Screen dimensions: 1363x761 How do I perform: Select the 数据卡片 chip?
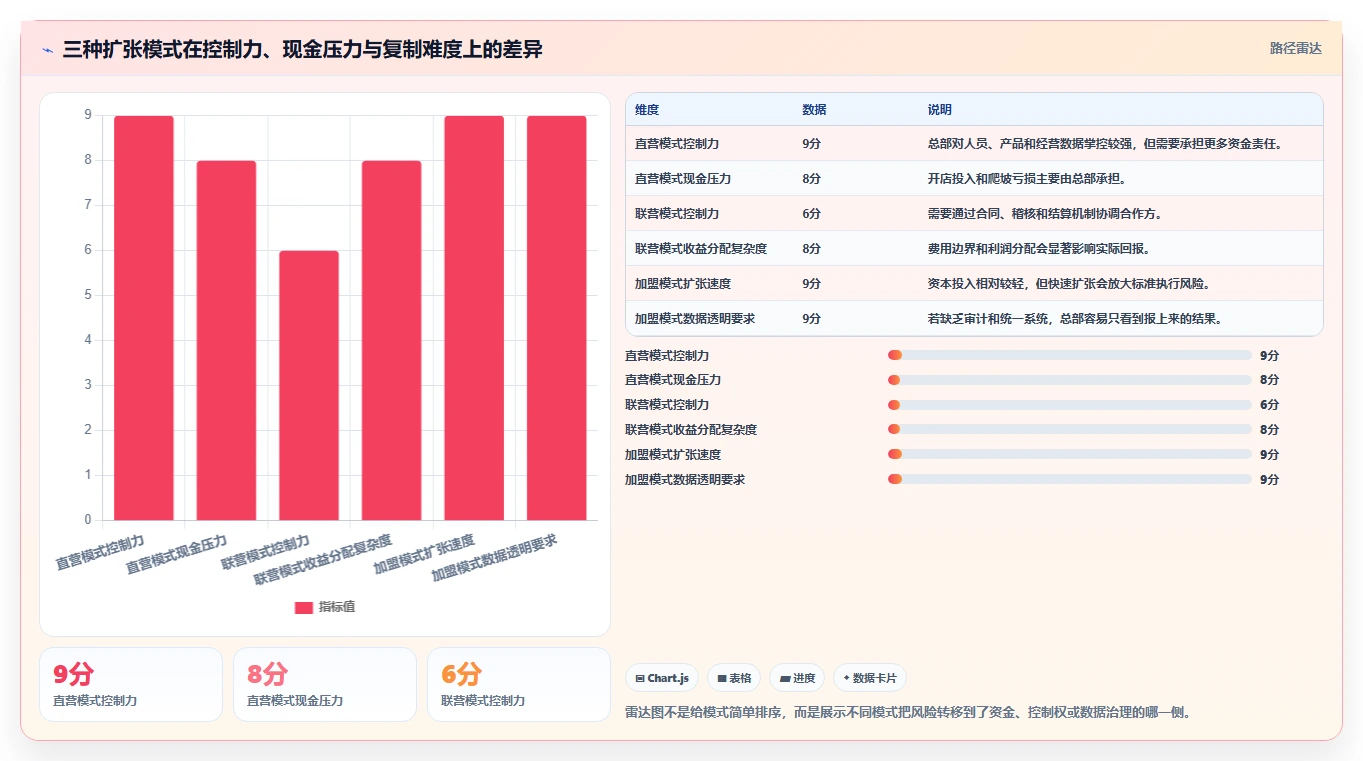[869, 678]
